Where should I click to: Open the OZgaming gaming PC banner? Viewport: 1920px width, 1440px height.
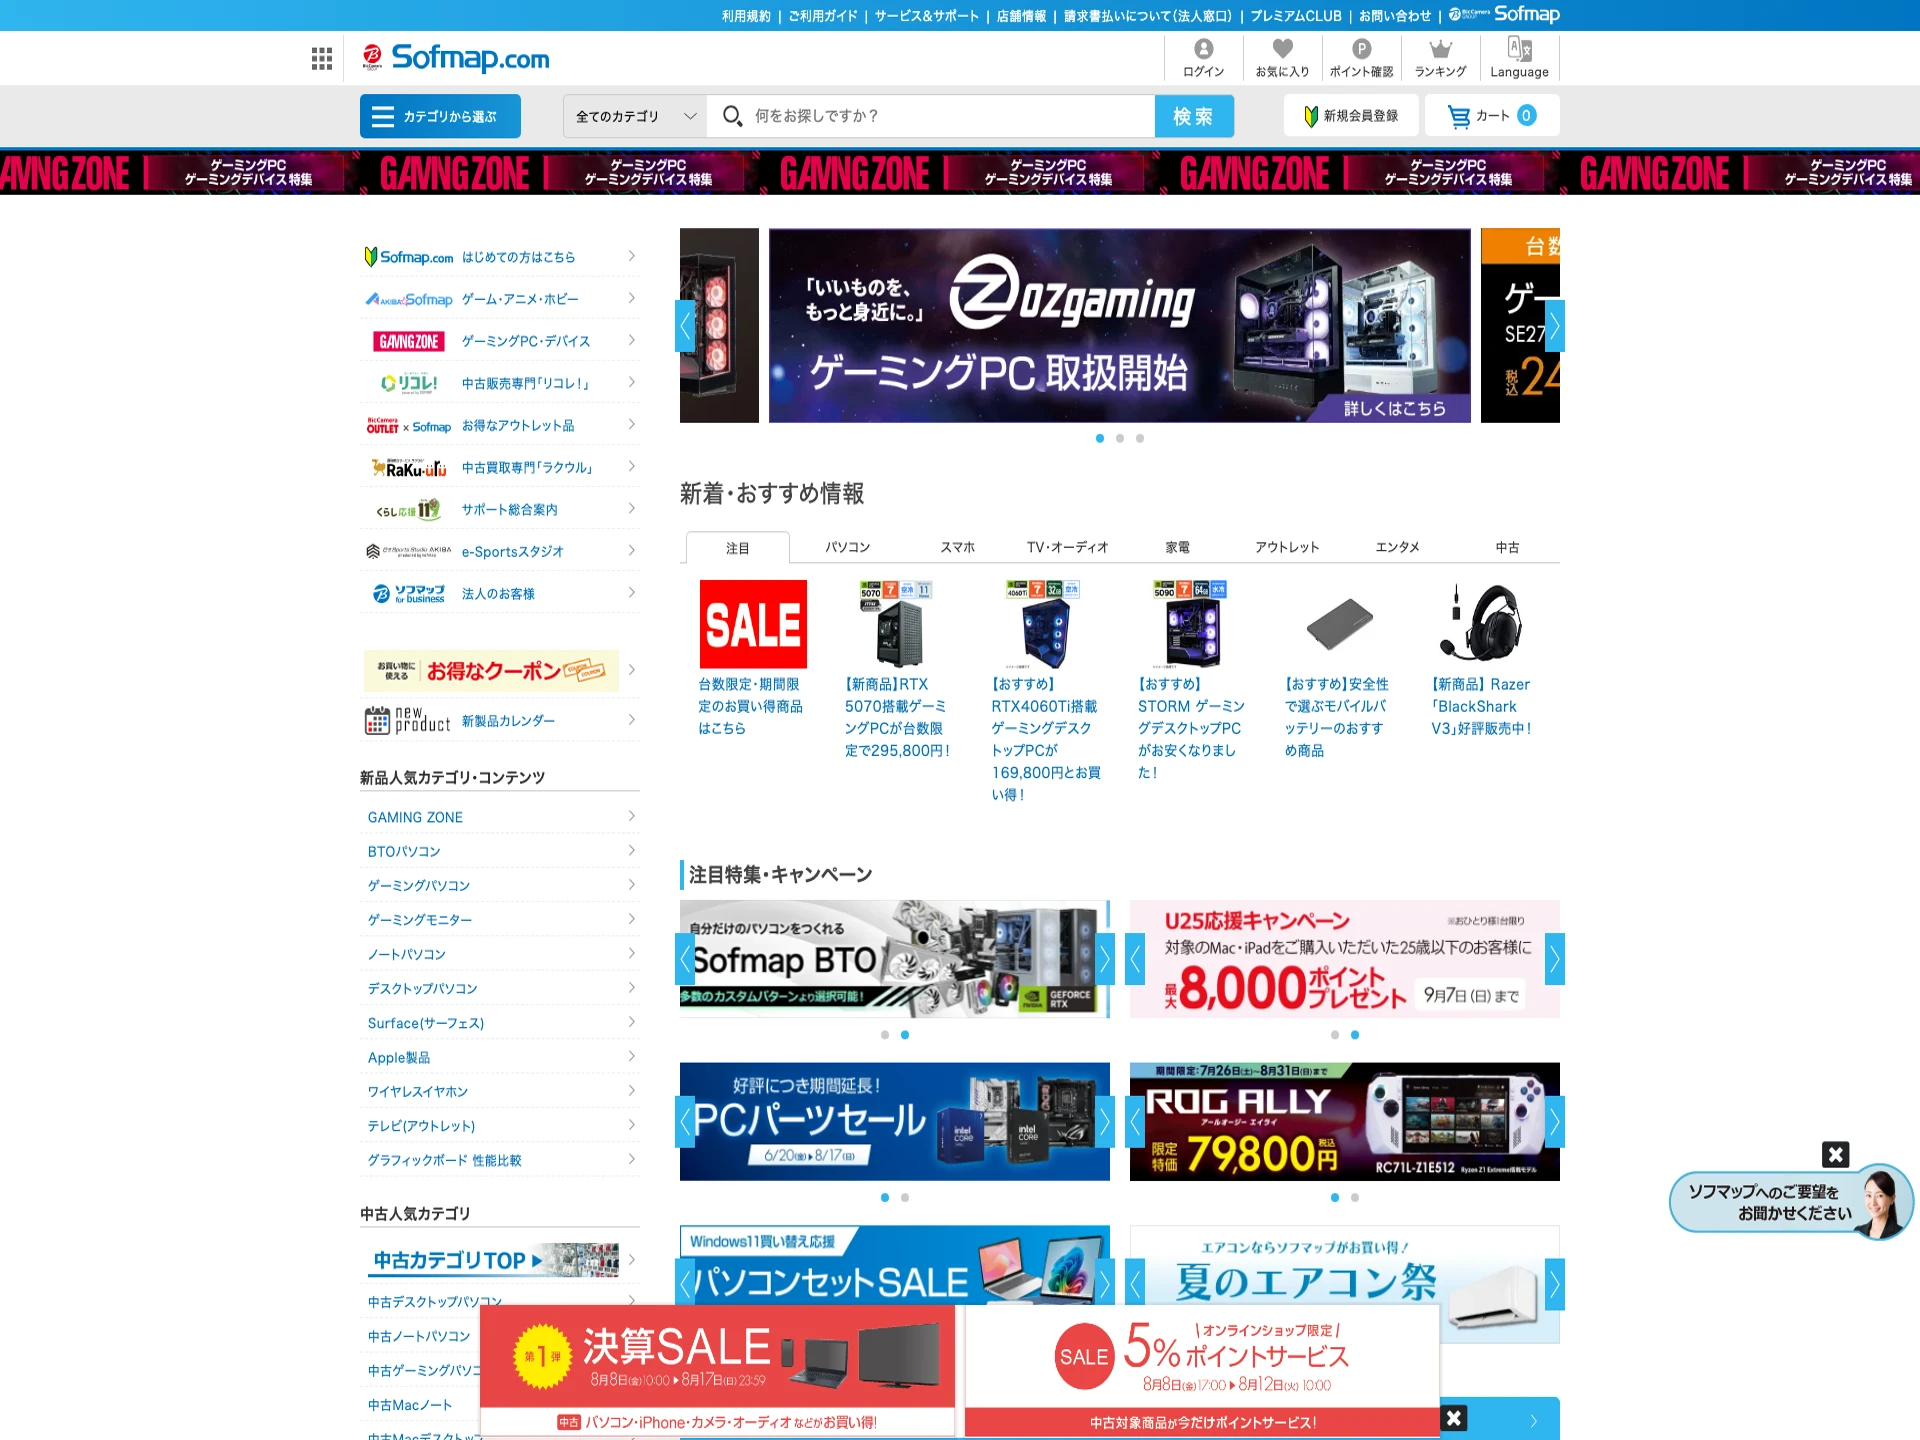(x=1120, y=326)
